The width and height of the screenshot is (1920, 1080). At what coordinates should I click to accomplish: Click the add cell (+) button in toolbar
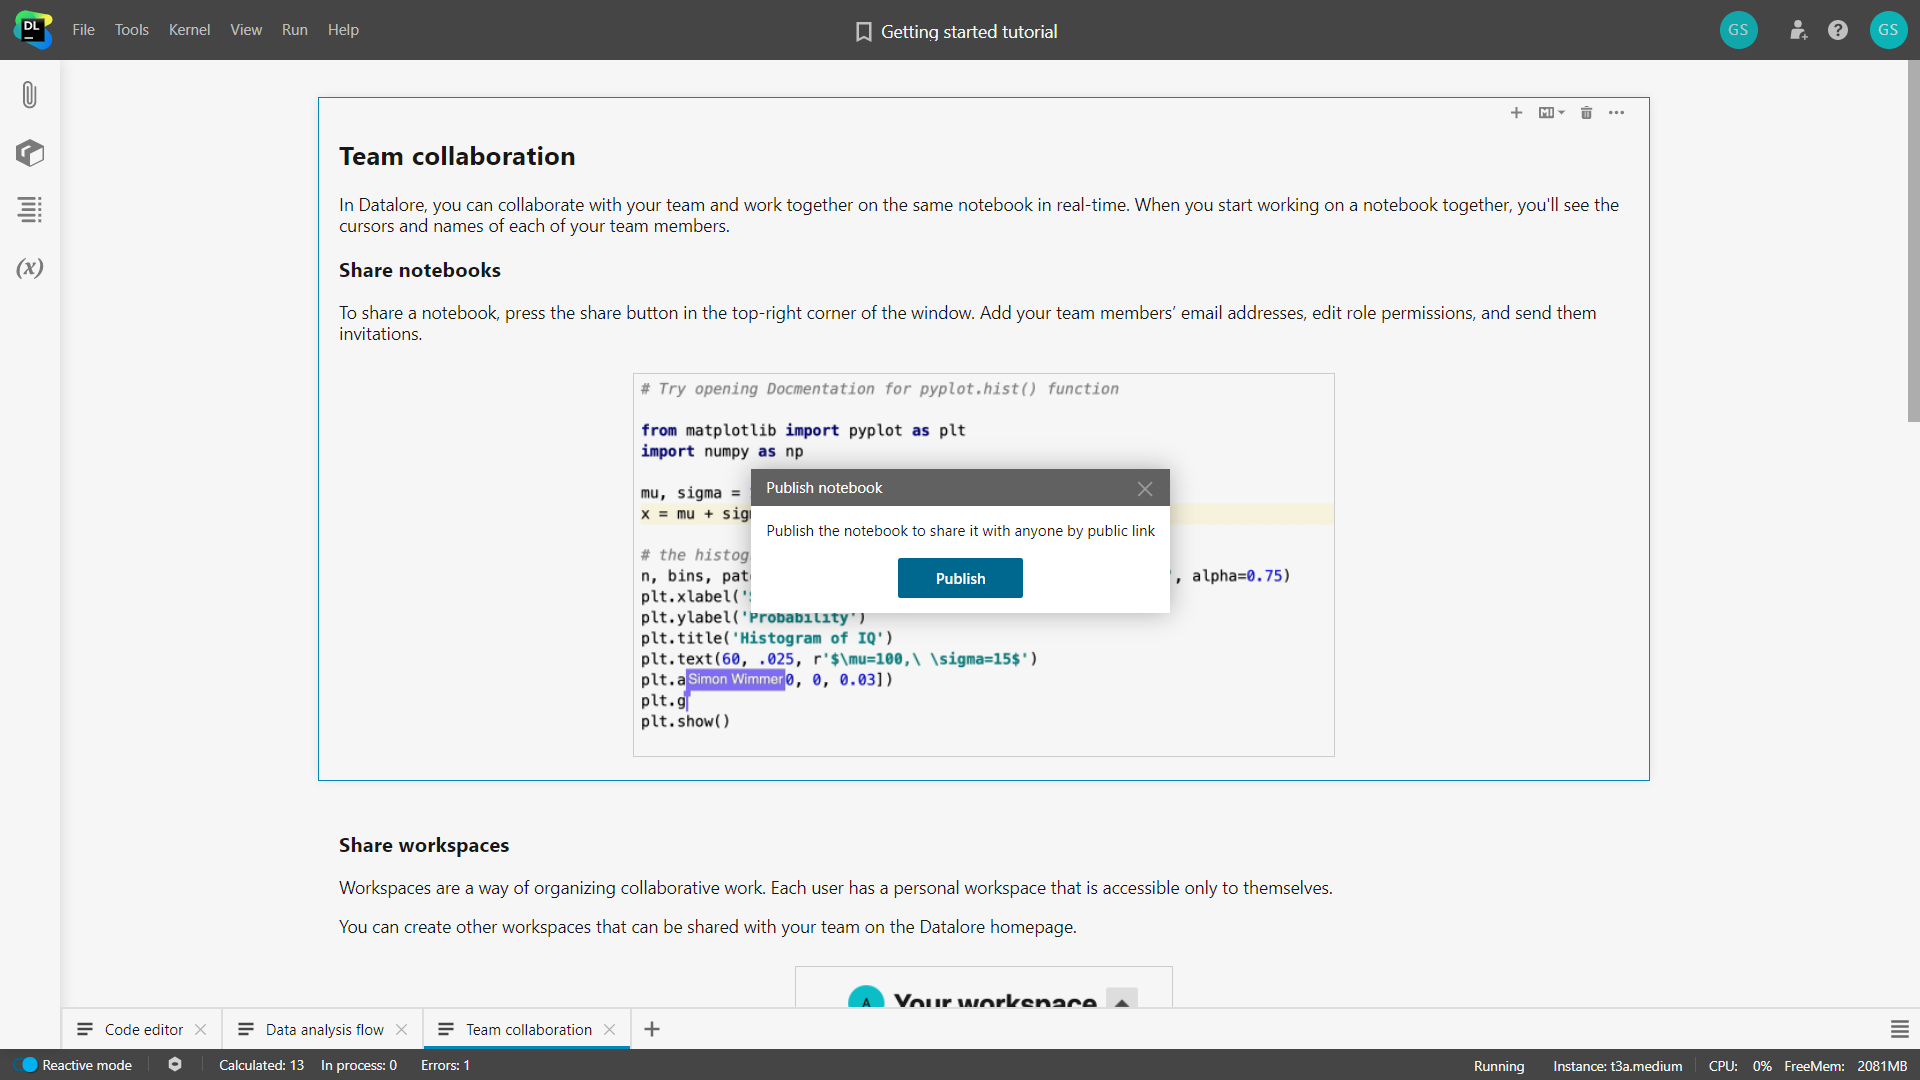(x=1516, y=112)
